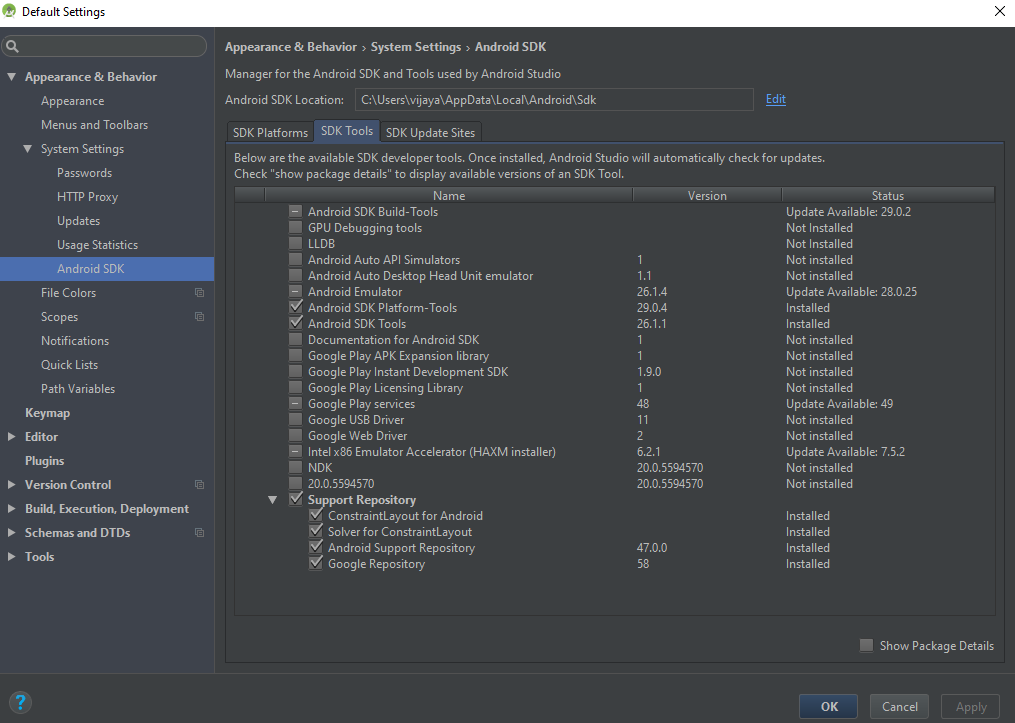Open Usage Statistics settings
The height and width of the screenshot is (723, 1015).
coord(97,245)
